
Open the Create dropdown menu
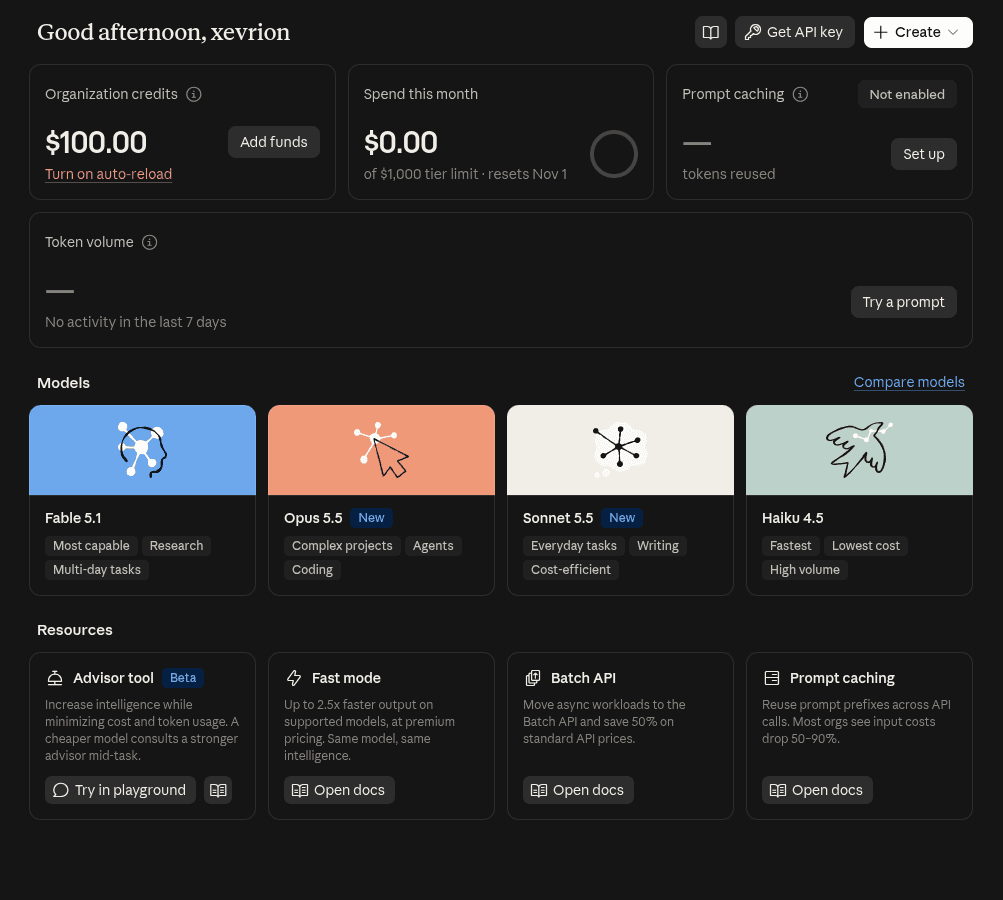point(918,32)
